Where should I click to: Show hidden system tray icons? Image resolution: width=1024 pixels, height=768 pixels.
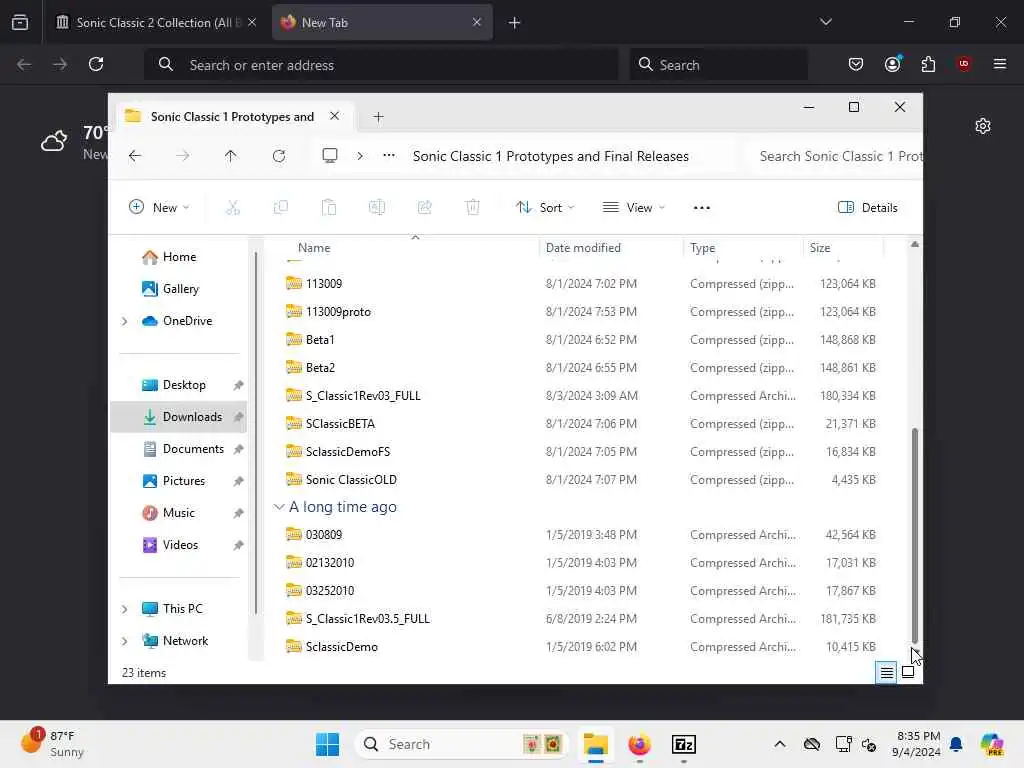[779, 744]
